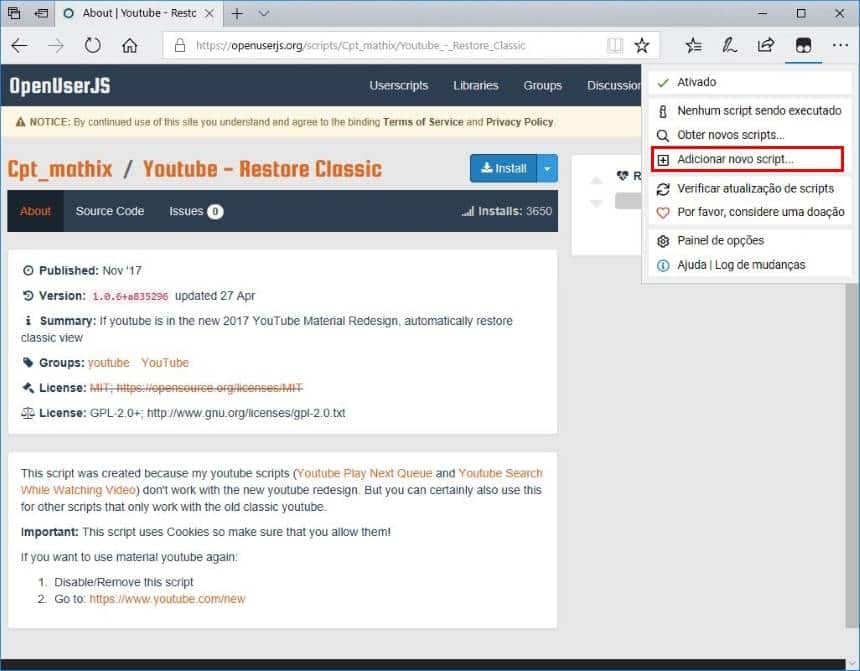Open the Discussions nav link
Image resolution: width=860 pixels, height=671 pixels.
[614, 86]
